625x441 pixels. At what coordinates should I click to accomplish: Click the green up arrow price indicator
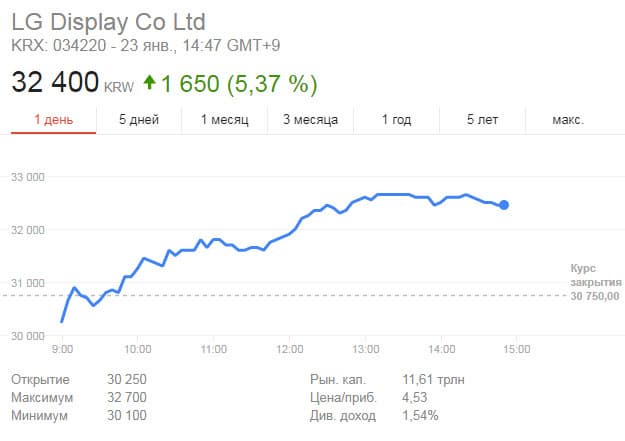150,81
